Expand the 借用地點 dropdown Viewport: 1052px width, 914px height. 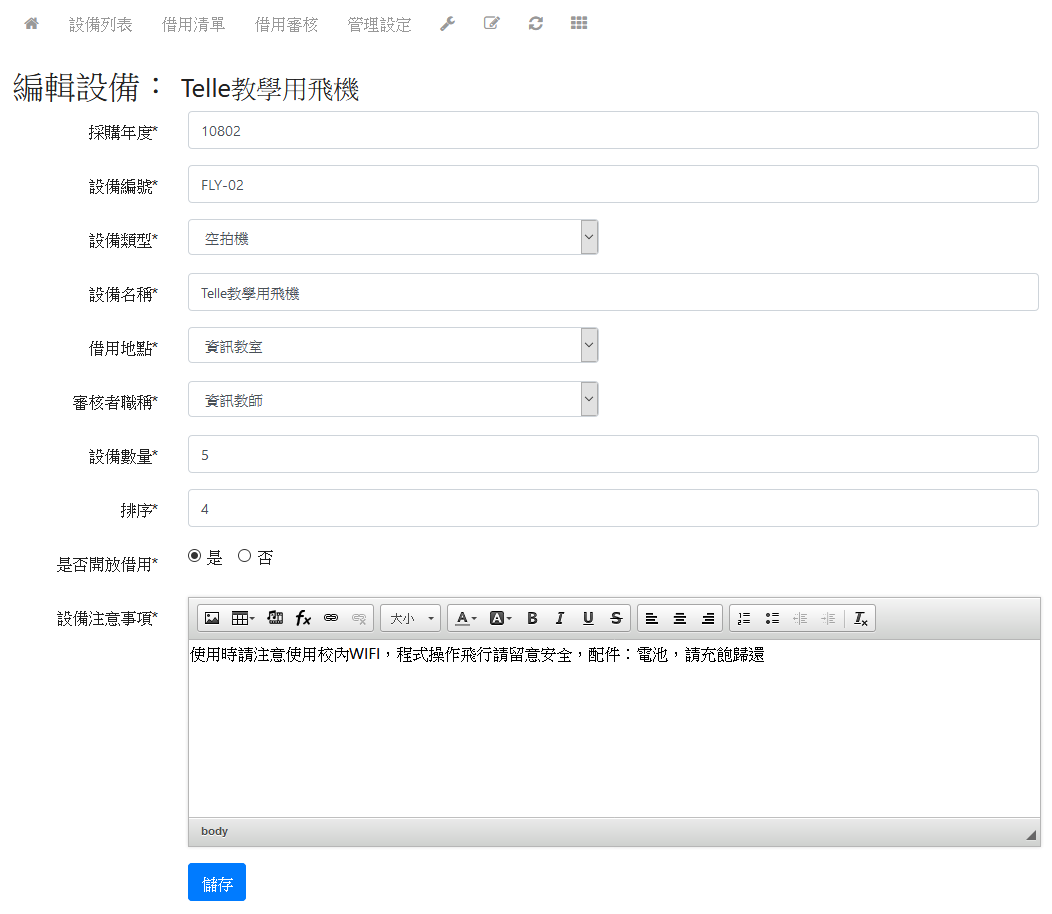click(x=393, y=346)
